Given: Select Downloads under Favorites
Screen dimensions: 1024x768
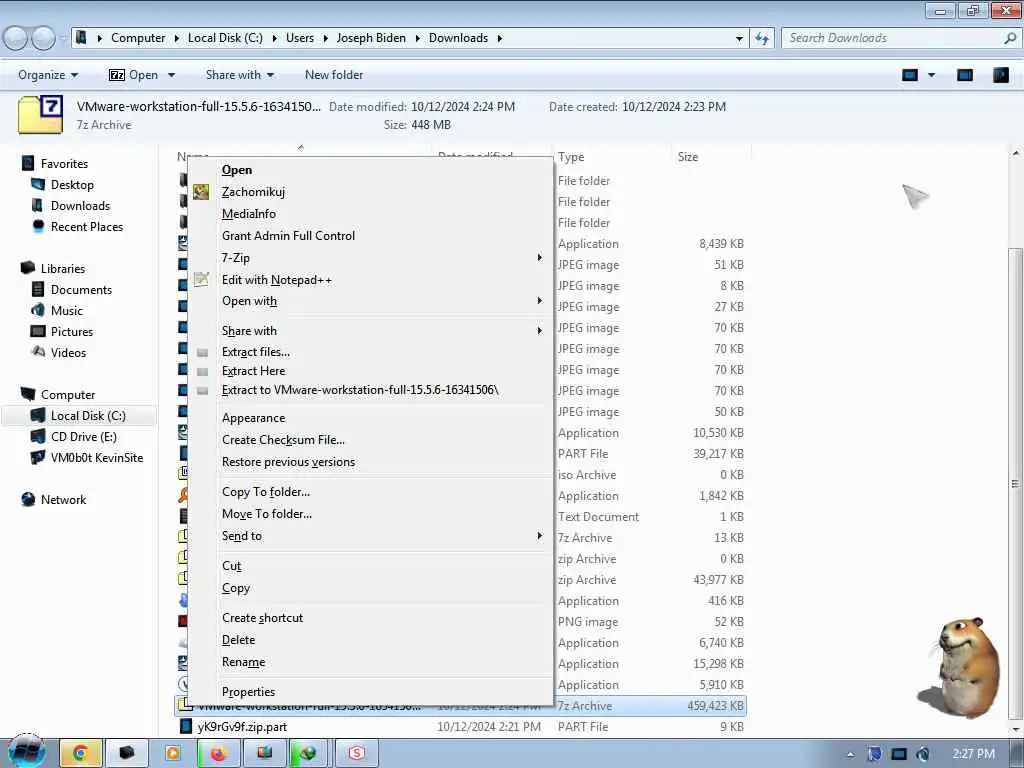Looking at the screenshot, I should pyautogui.click(x=80, y=206).
